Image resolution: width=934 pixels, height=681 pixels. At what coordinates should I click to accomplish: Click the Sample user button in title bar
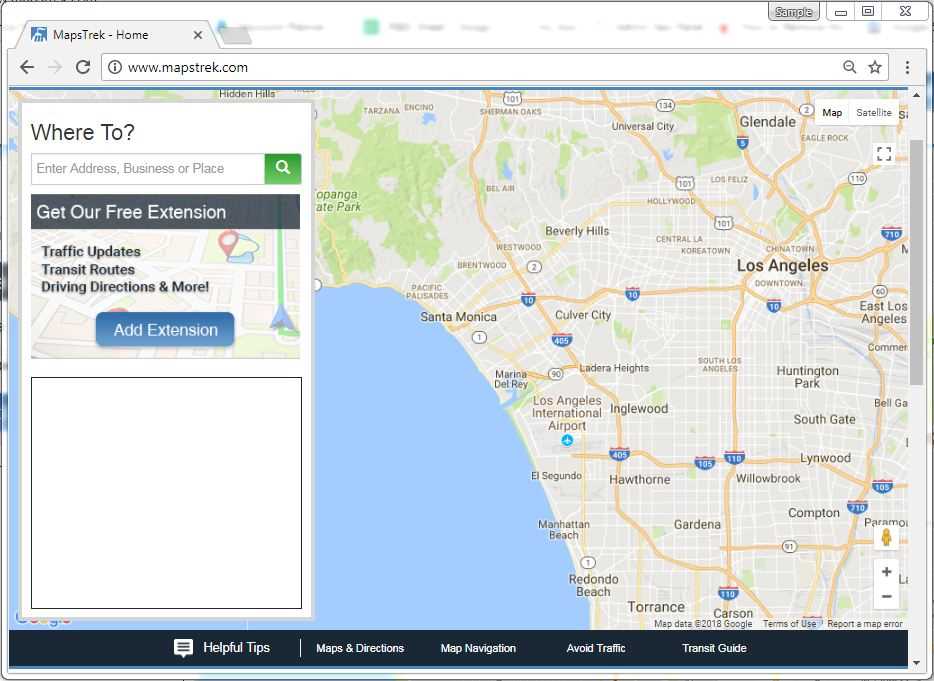(793, 12)
